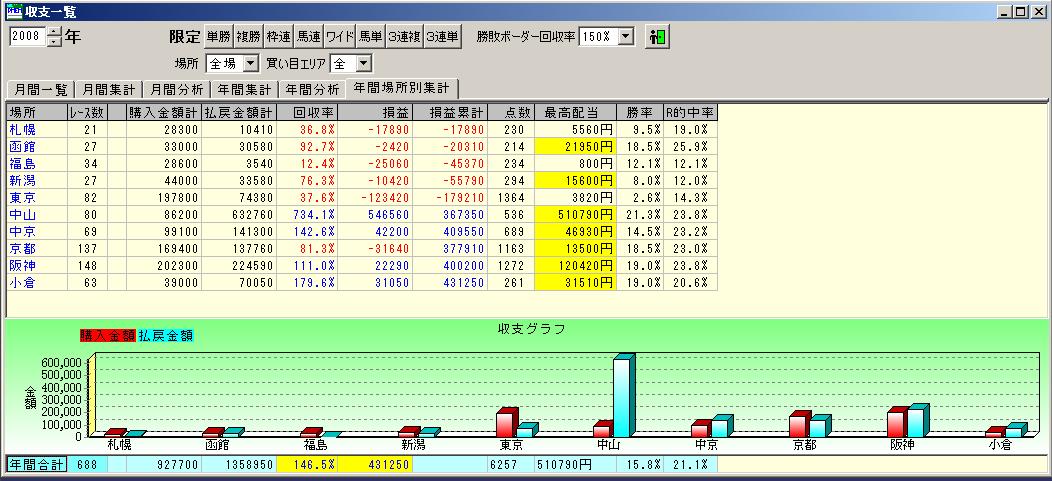Toggle the ワイド bet type filter
Screen dimensions: 1052x481
pyautogui.click(x=340, y=37)
